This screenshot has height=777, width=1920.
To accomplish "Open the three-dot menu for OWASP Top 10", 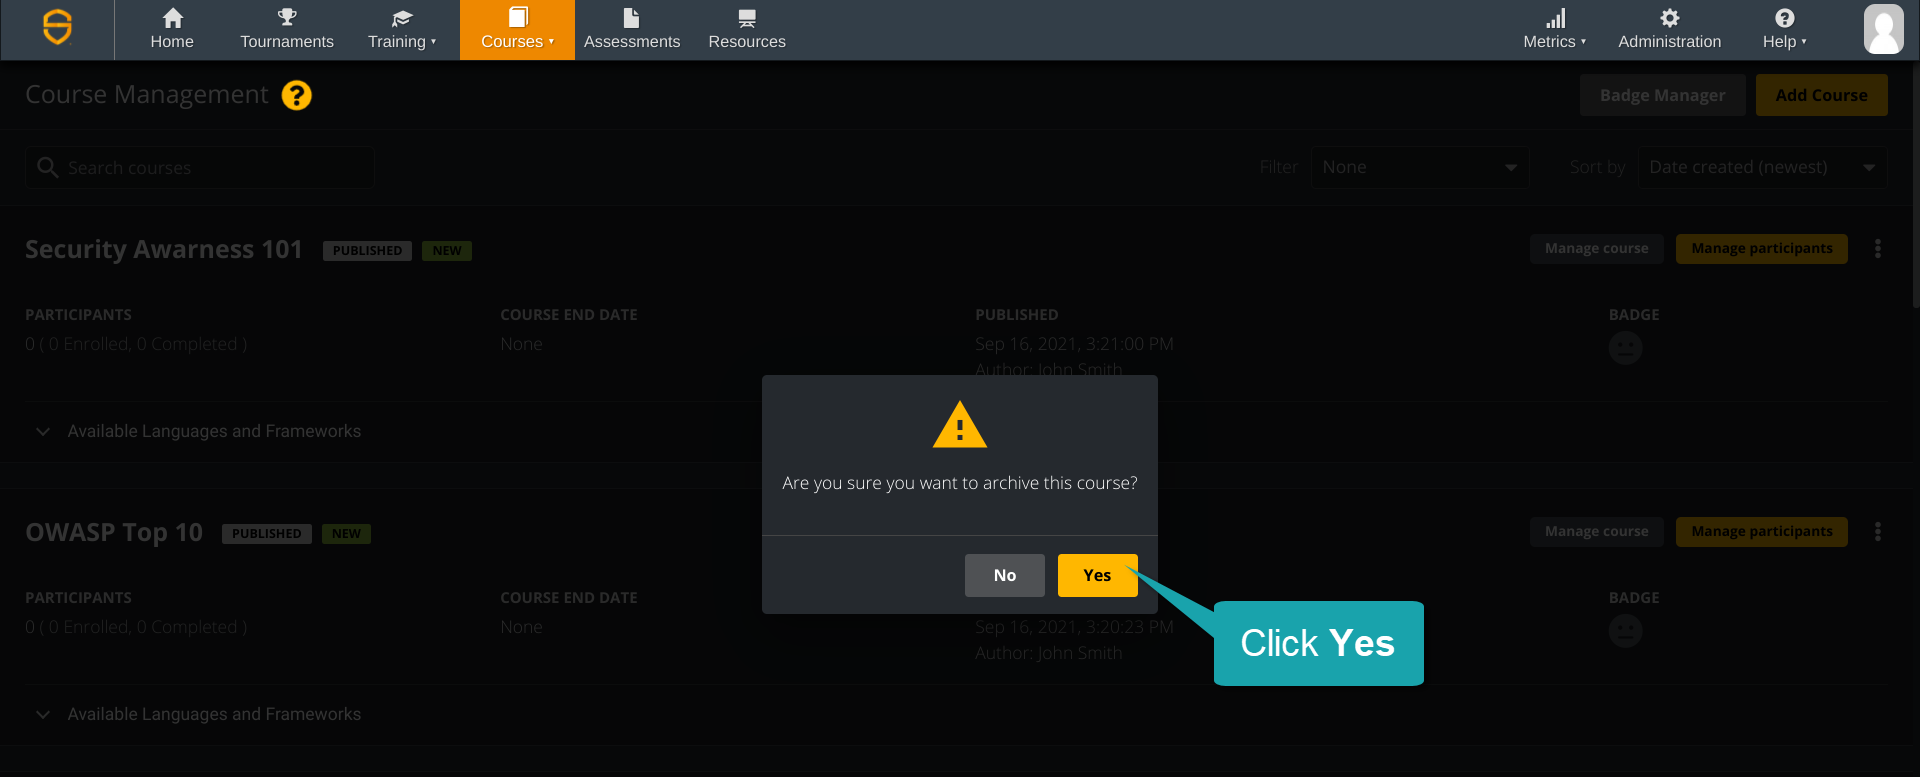I will (x=1878, y=532).
